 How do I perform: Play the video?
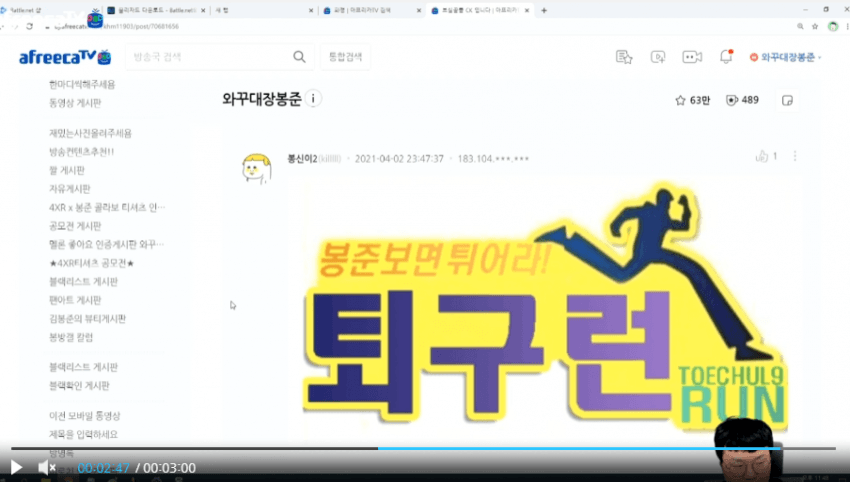click(x=16, y=467)
